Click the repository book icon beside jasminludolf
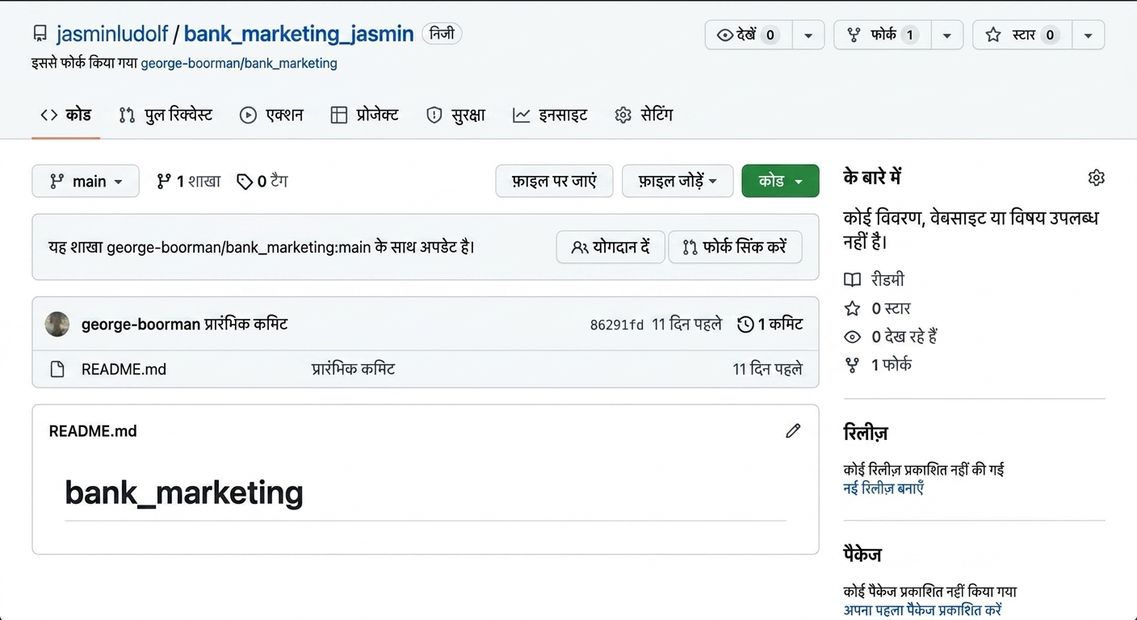The height and width of the screenshot is (620, 1137). pos(41,34)
